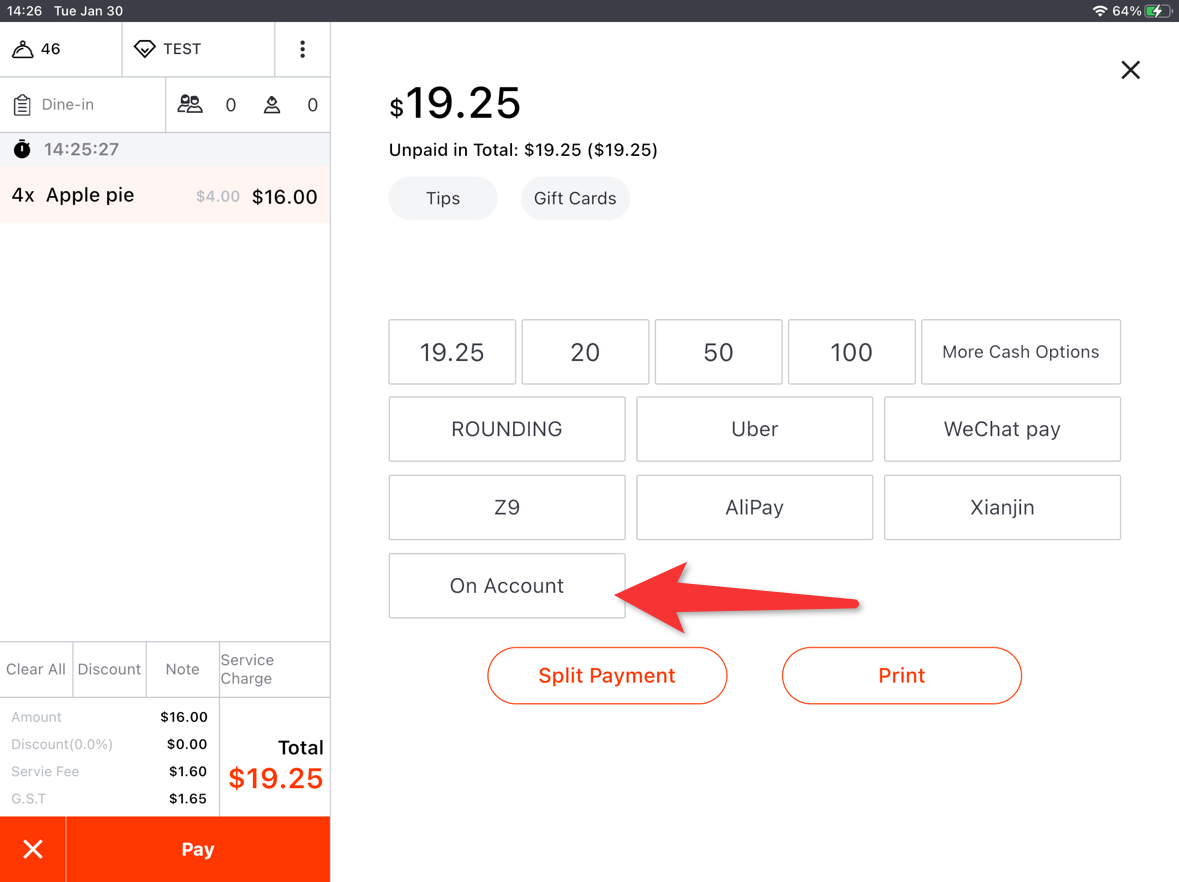The image size is (1179, 882).
Task: Tap the order timer 14:25:27
Action: (x=81, y=149)
